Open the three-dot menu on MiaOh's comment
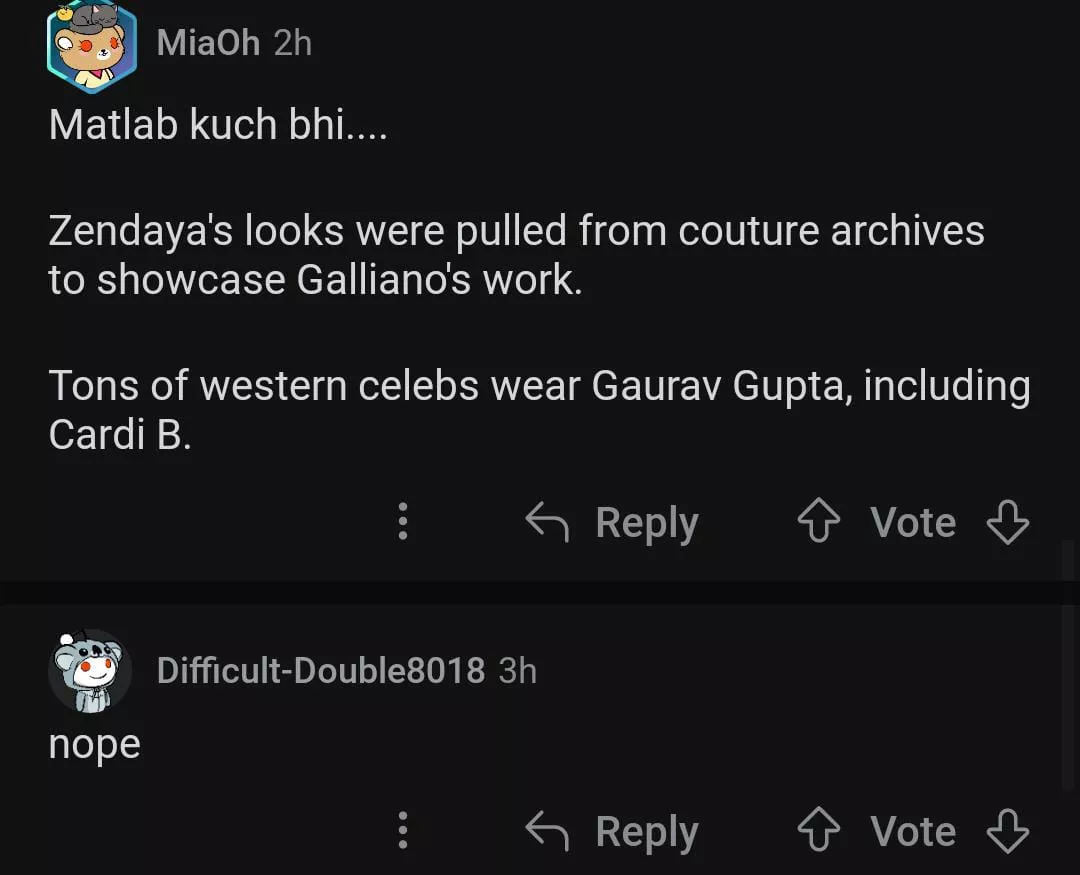This screenshot has width=1080, height=875. point(403,522)
